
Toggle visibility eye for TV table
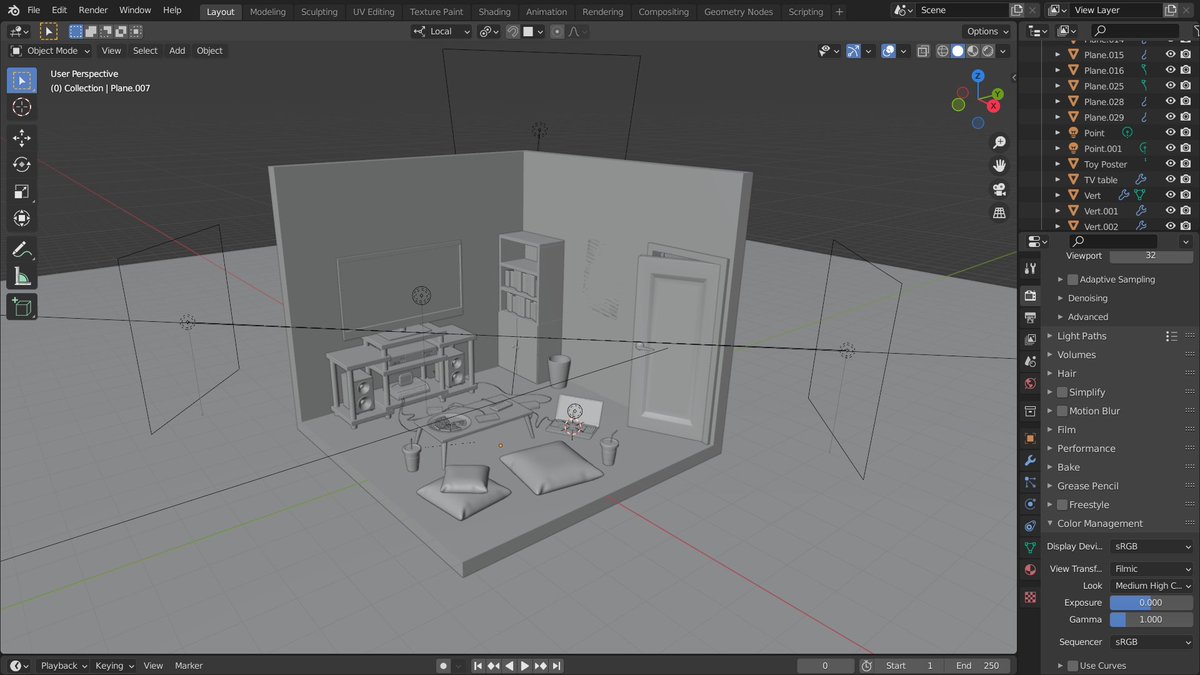pyautogui.click(x=1171, y=180)
